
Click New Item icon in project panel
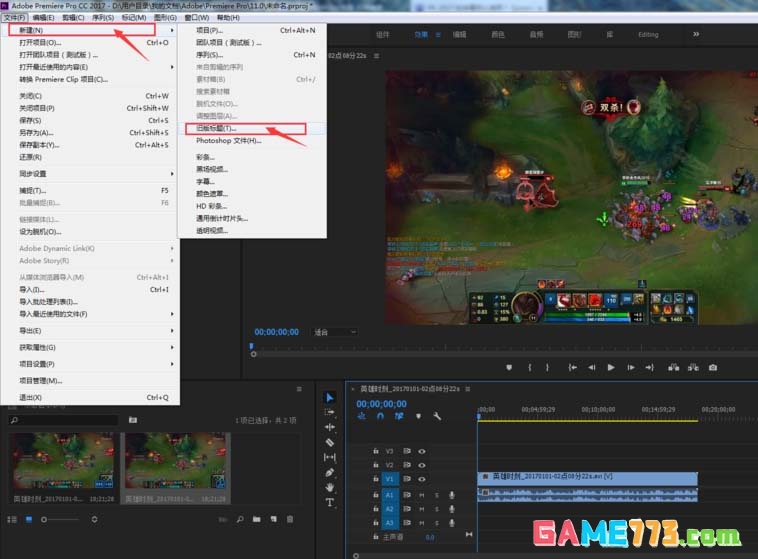tap(274, 519)
